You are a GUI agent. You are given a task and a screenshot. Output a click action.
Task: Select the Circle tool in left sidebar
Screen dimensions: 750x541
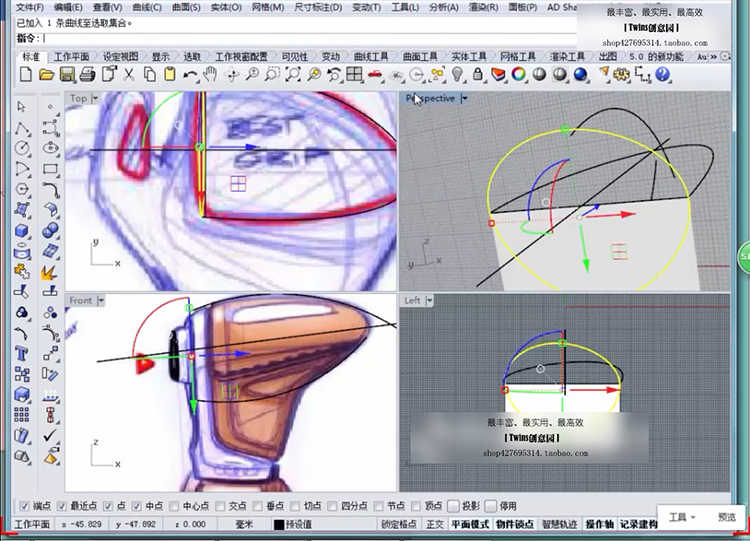tap(22, 147)
